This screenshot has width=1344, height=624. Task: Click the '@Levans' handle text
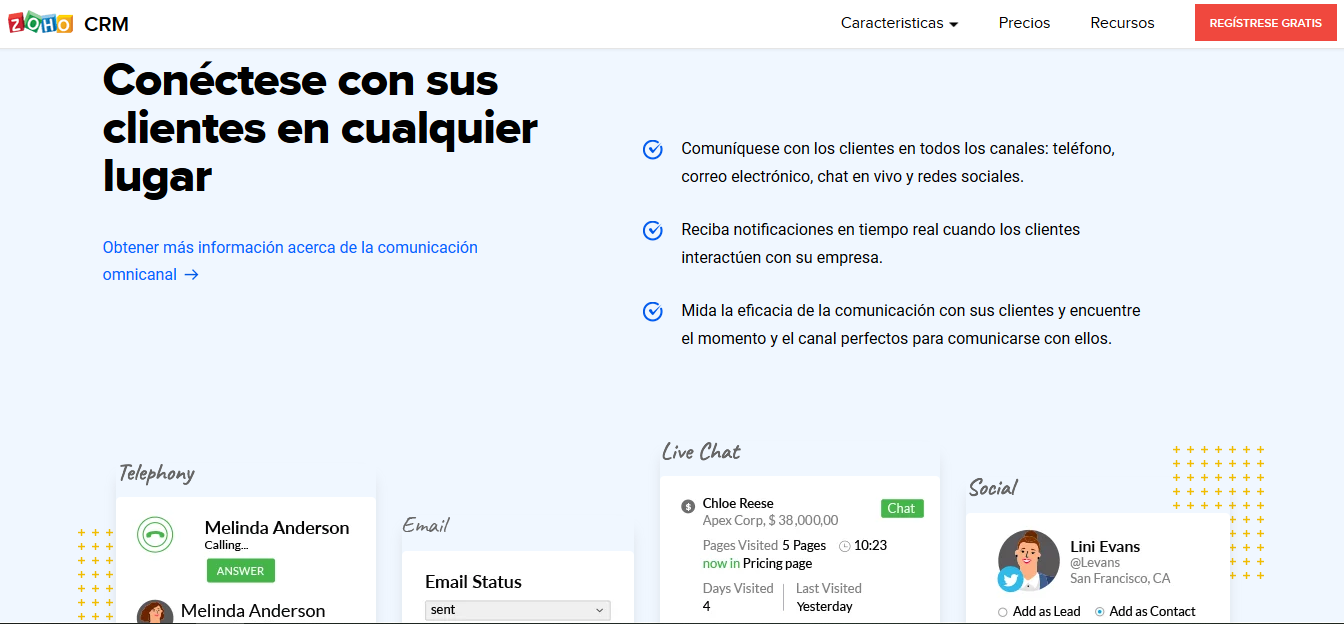pyautogui.click(x=1095, y=563)
